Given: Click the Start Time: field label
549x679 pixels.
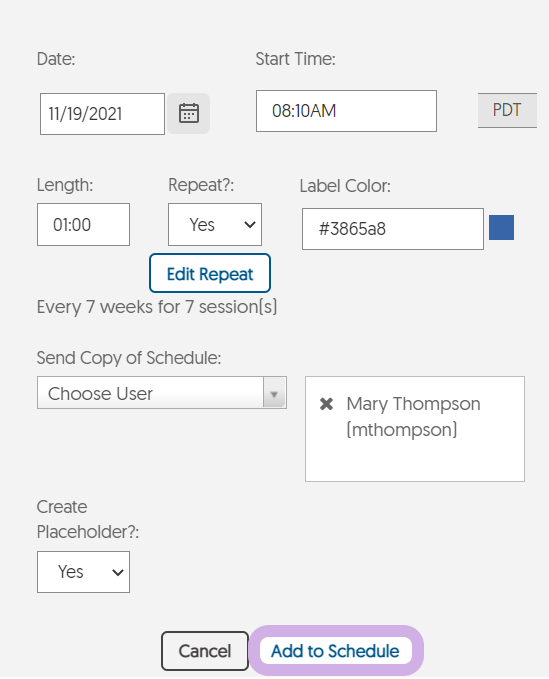Looking at the screenshot, I should click(x=295, y=59).
